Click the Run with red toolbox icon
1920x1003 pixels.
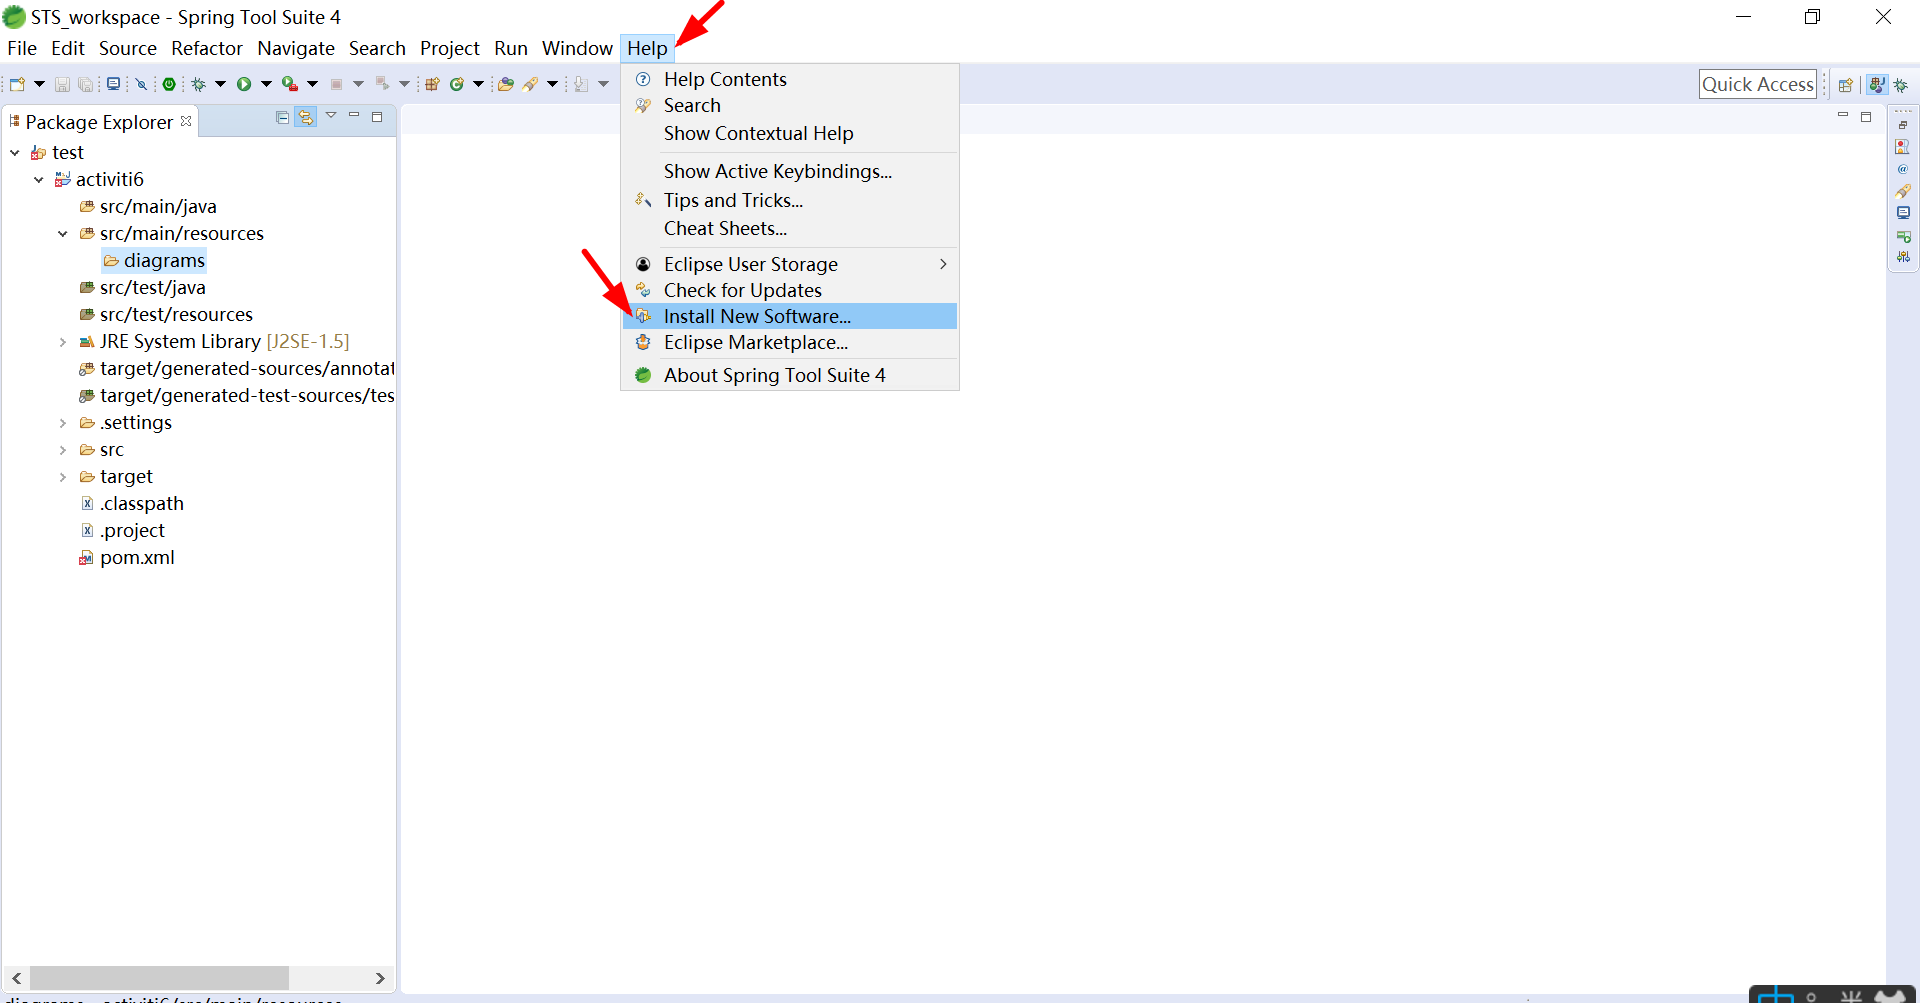click(290, 84)
